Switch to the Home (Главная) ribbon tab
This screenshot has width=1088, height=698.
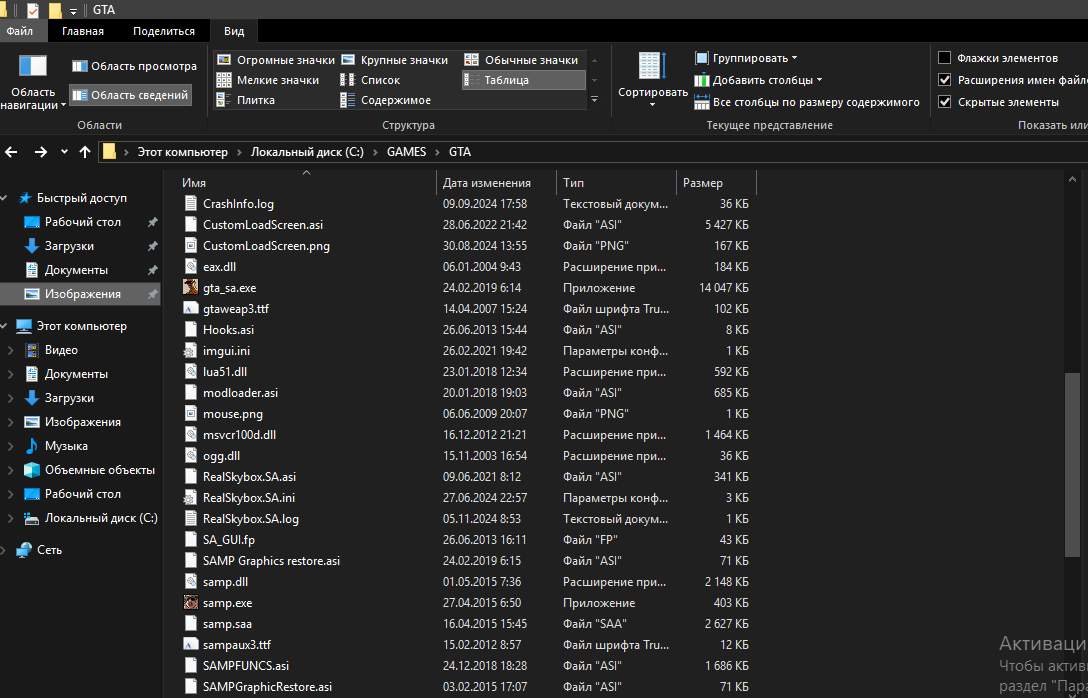coord(82,31)
